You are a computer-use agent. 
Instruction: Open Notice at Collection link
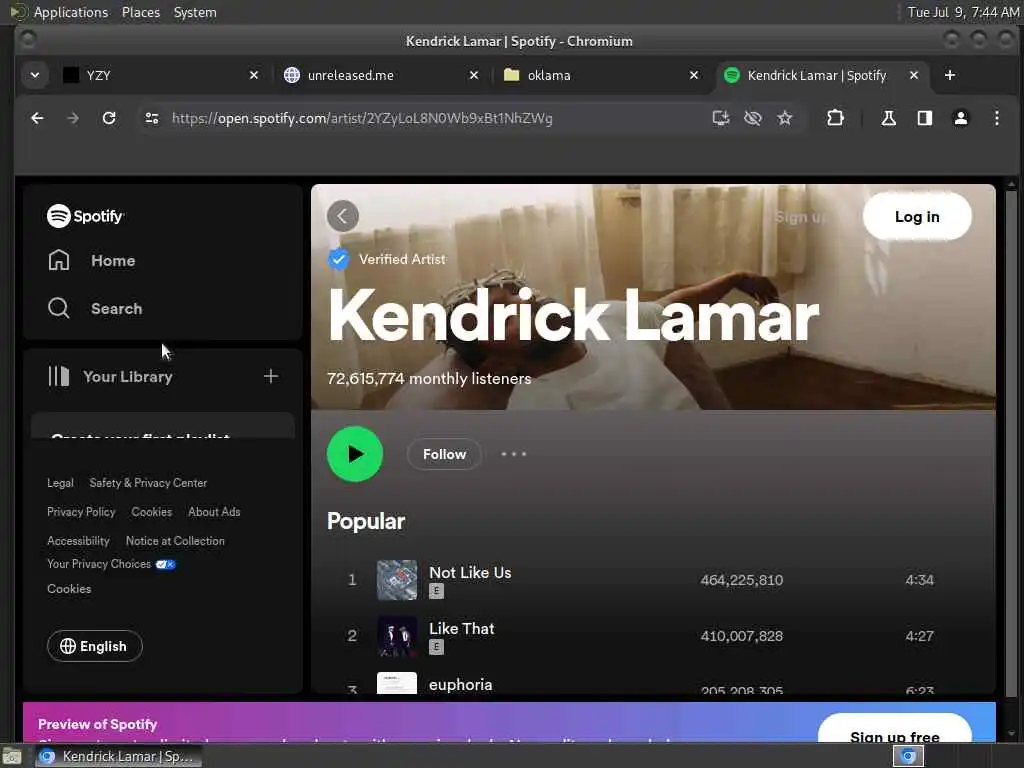[175, 541]
